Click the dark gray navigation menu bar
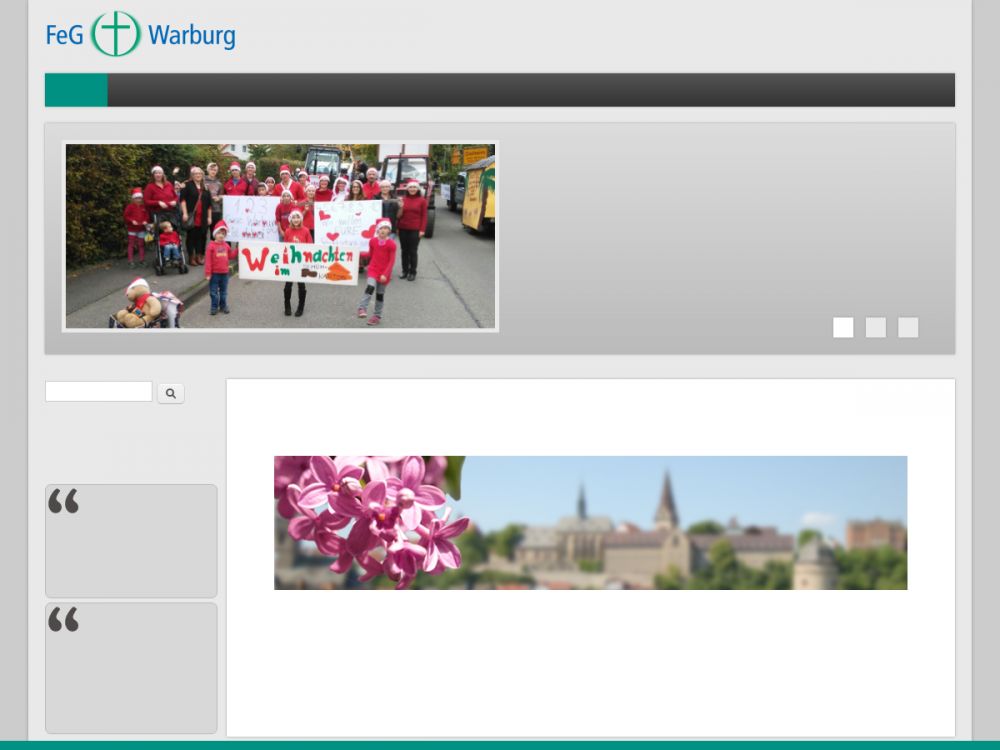The image size is (1000, 750). tap(530, 90)
